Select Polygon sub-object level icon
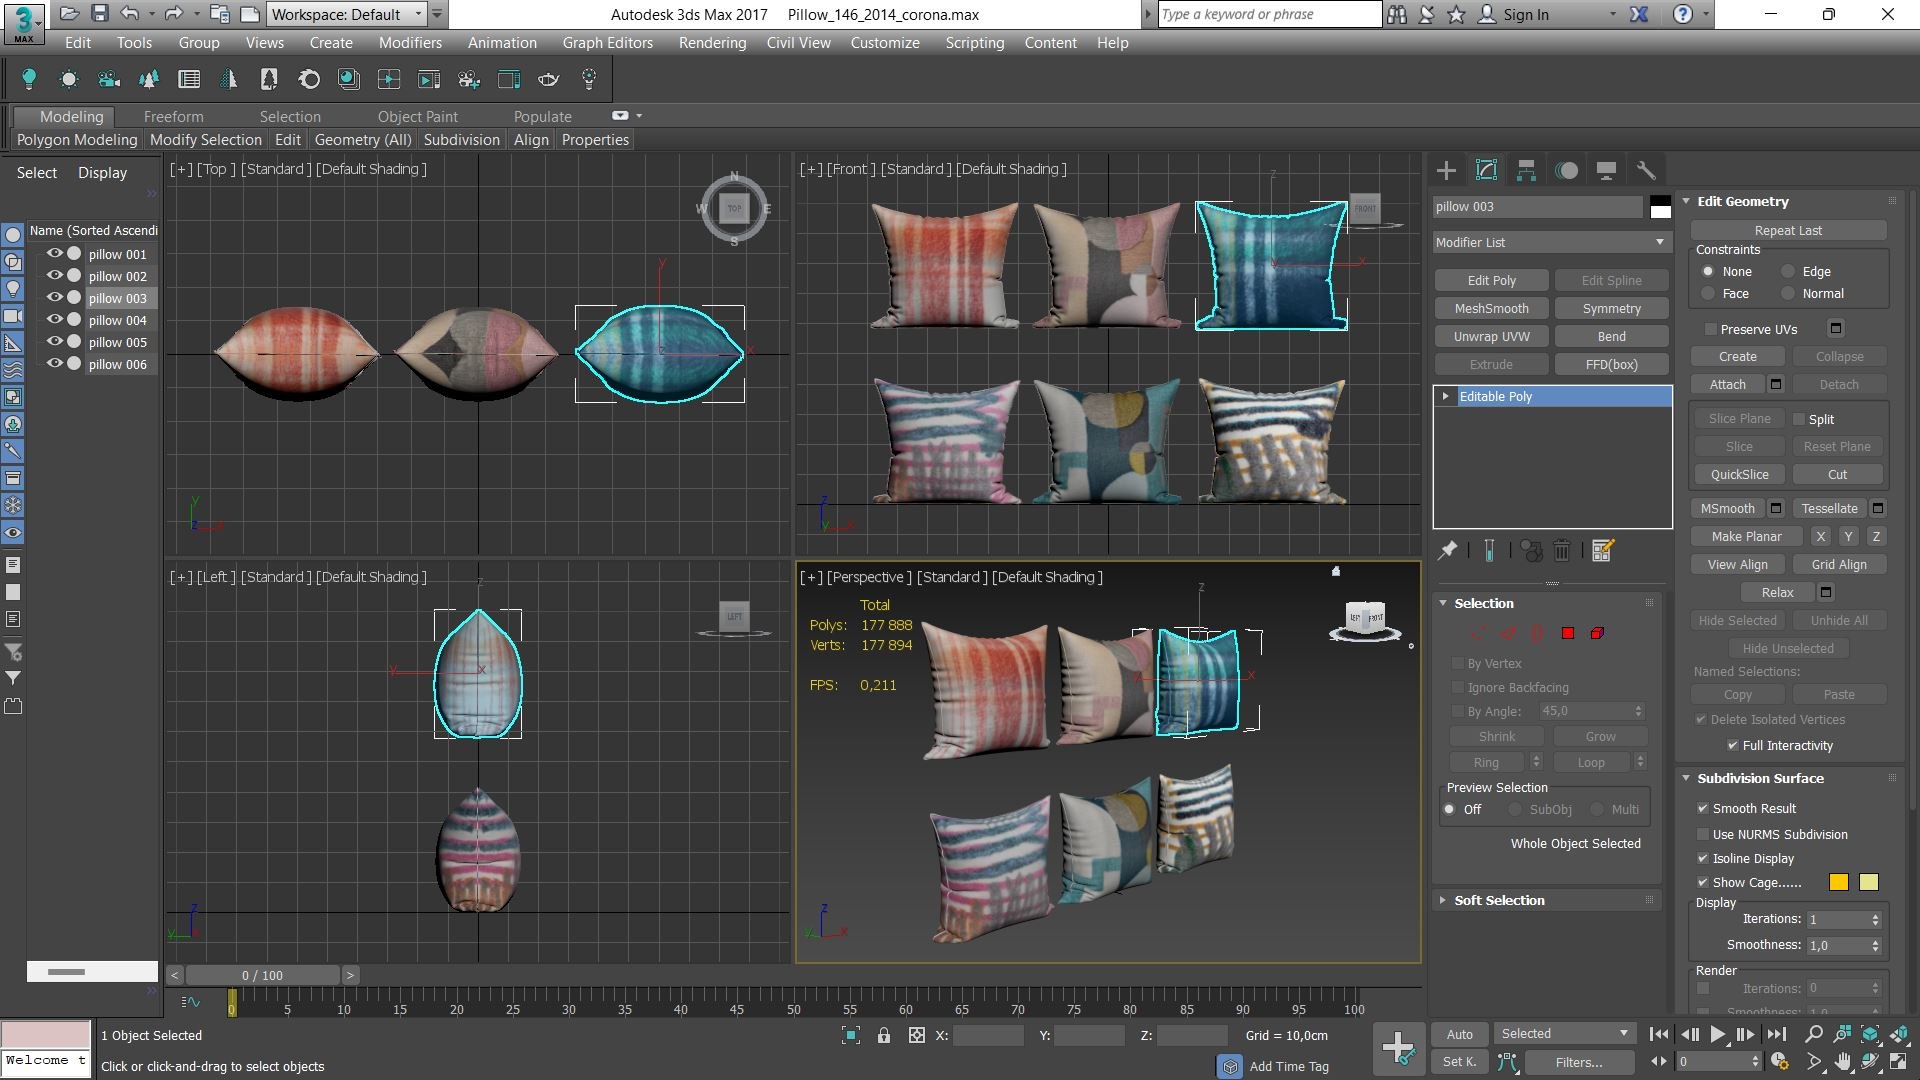 click(x=1567, y=633)
